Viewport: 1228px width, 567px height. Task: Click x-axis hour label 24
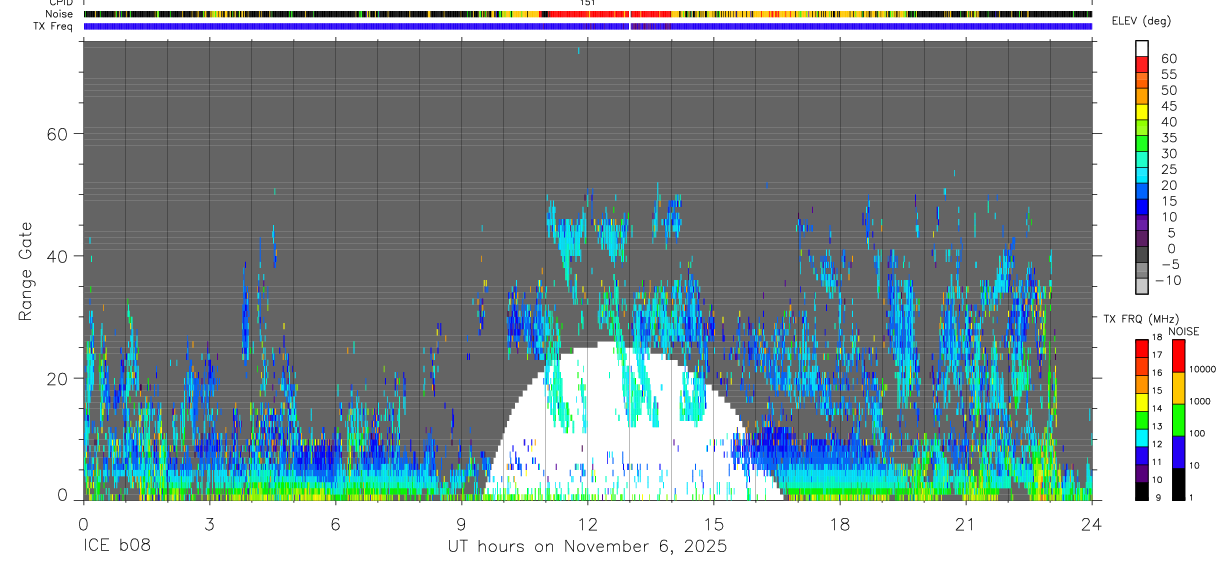click(x=1091, y=524)
